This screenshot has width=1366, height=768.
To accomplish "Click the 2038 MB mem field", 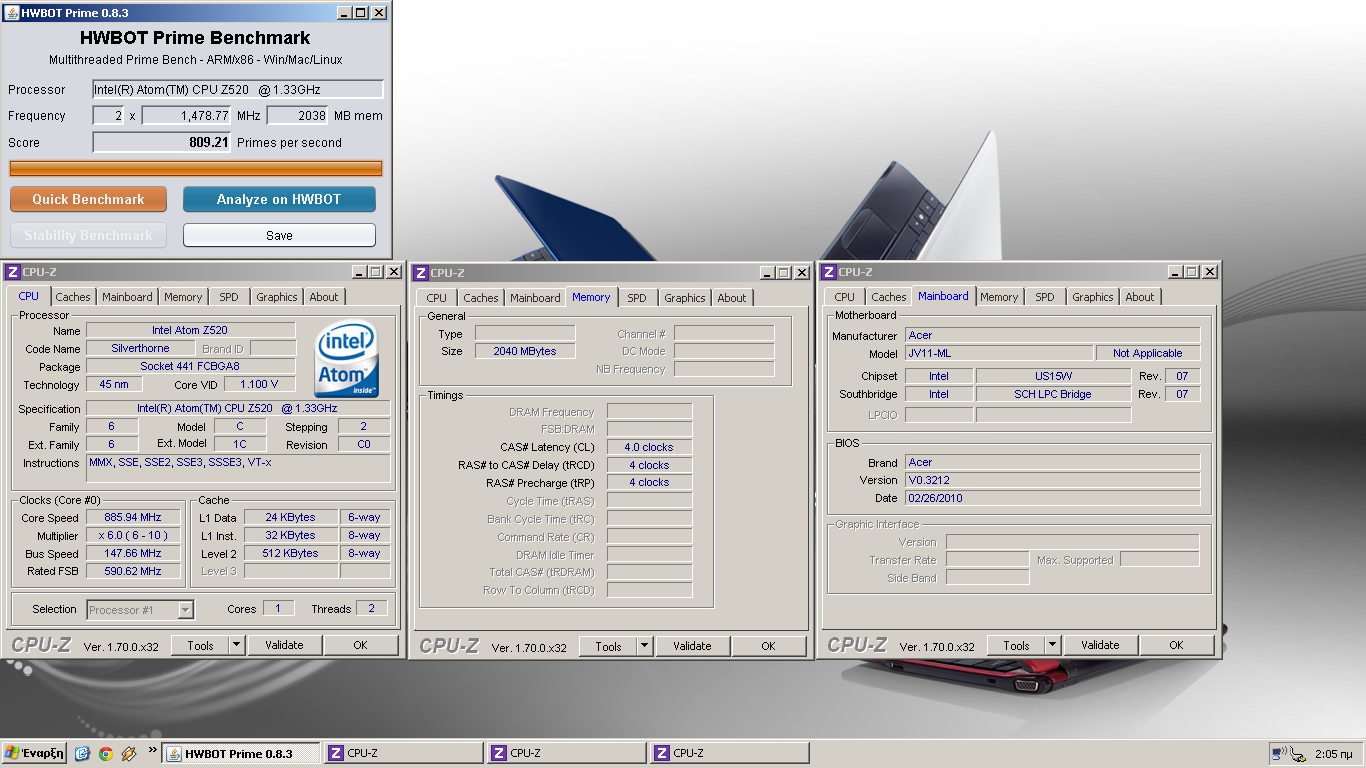I will (x=298, y=116).
